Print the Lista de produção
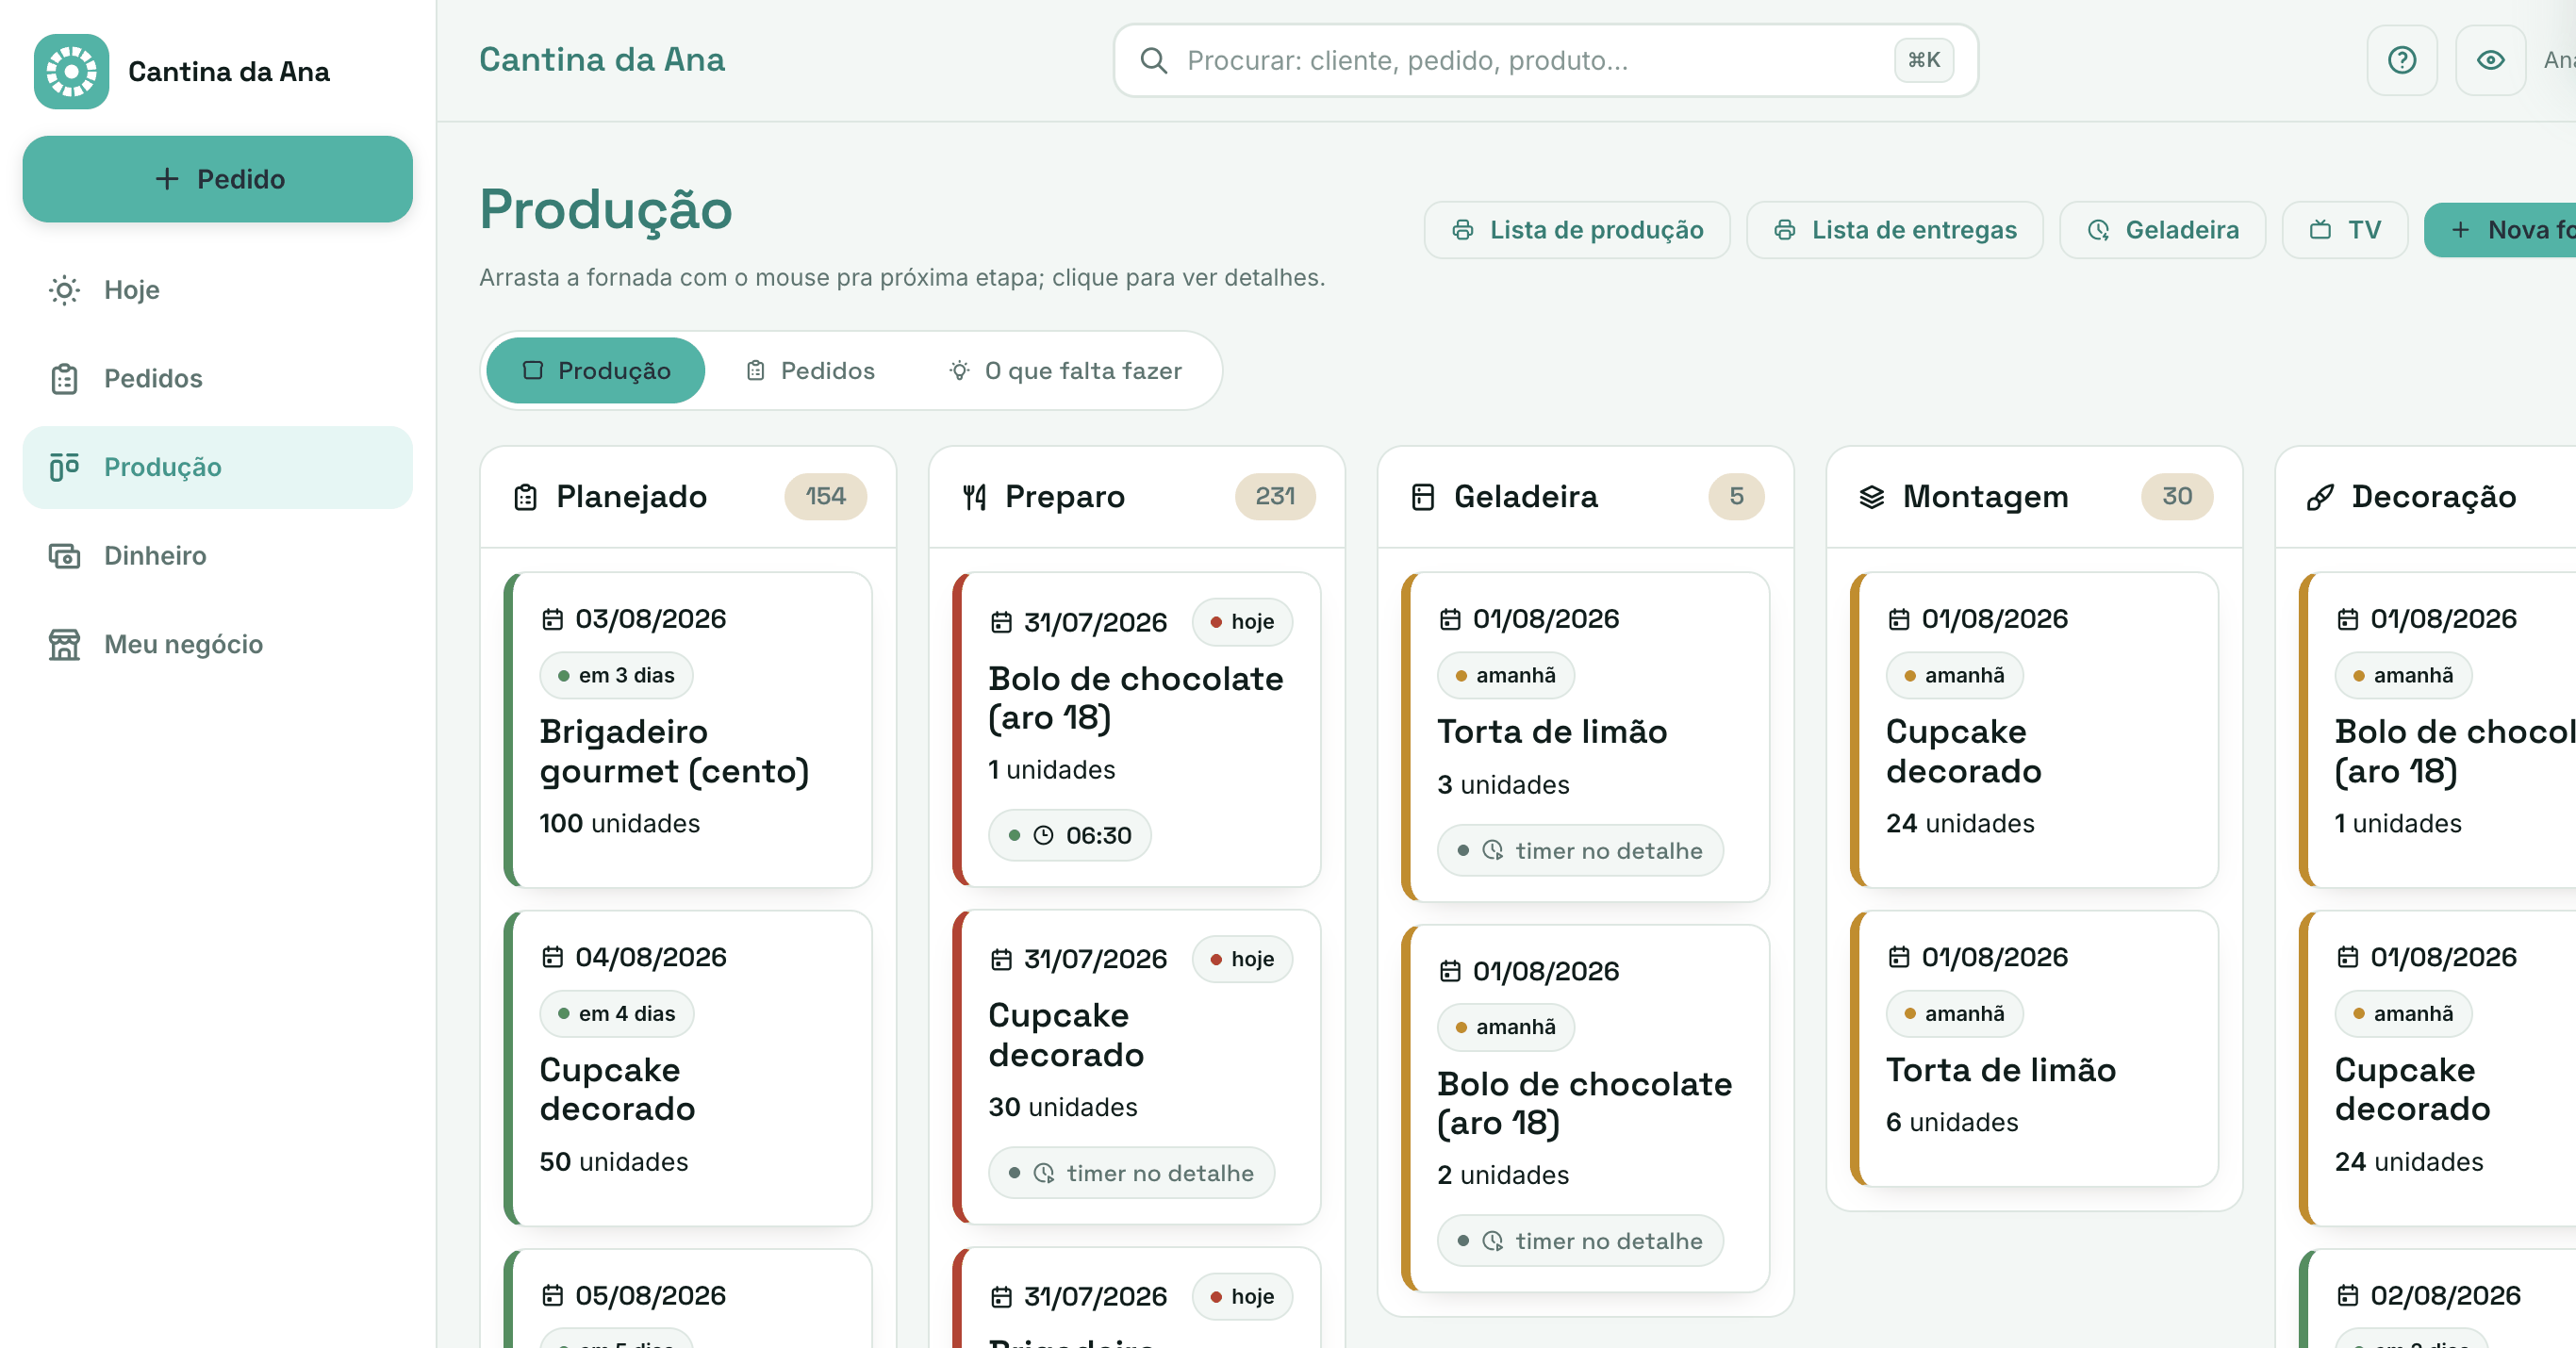This screenshot has width=2576, height=1348. [x=1576, y=230]
